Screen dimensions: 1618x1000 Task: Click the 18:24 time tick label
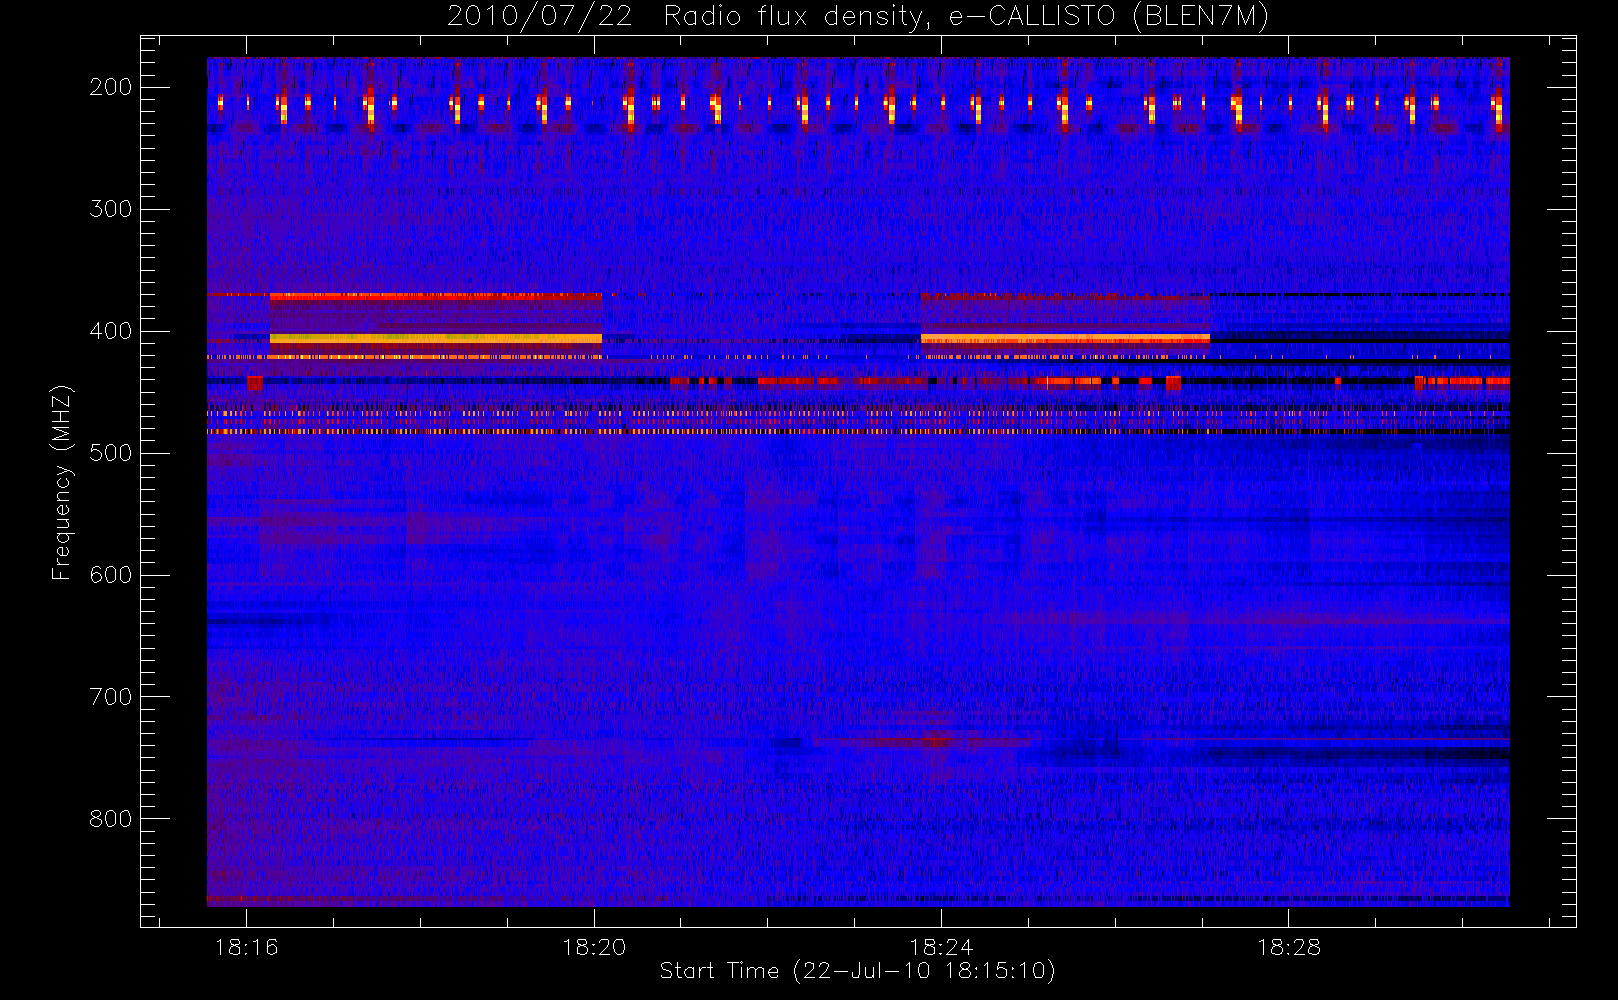pyautogui.click(x=941, y=947)
